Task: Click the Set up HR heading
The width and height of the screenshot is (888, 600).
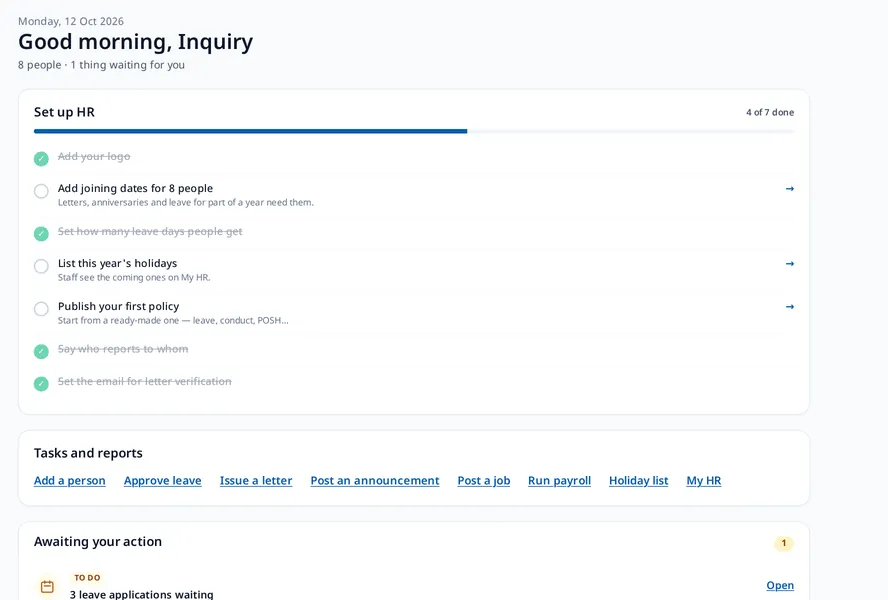Action: click(x=65, y=112)
